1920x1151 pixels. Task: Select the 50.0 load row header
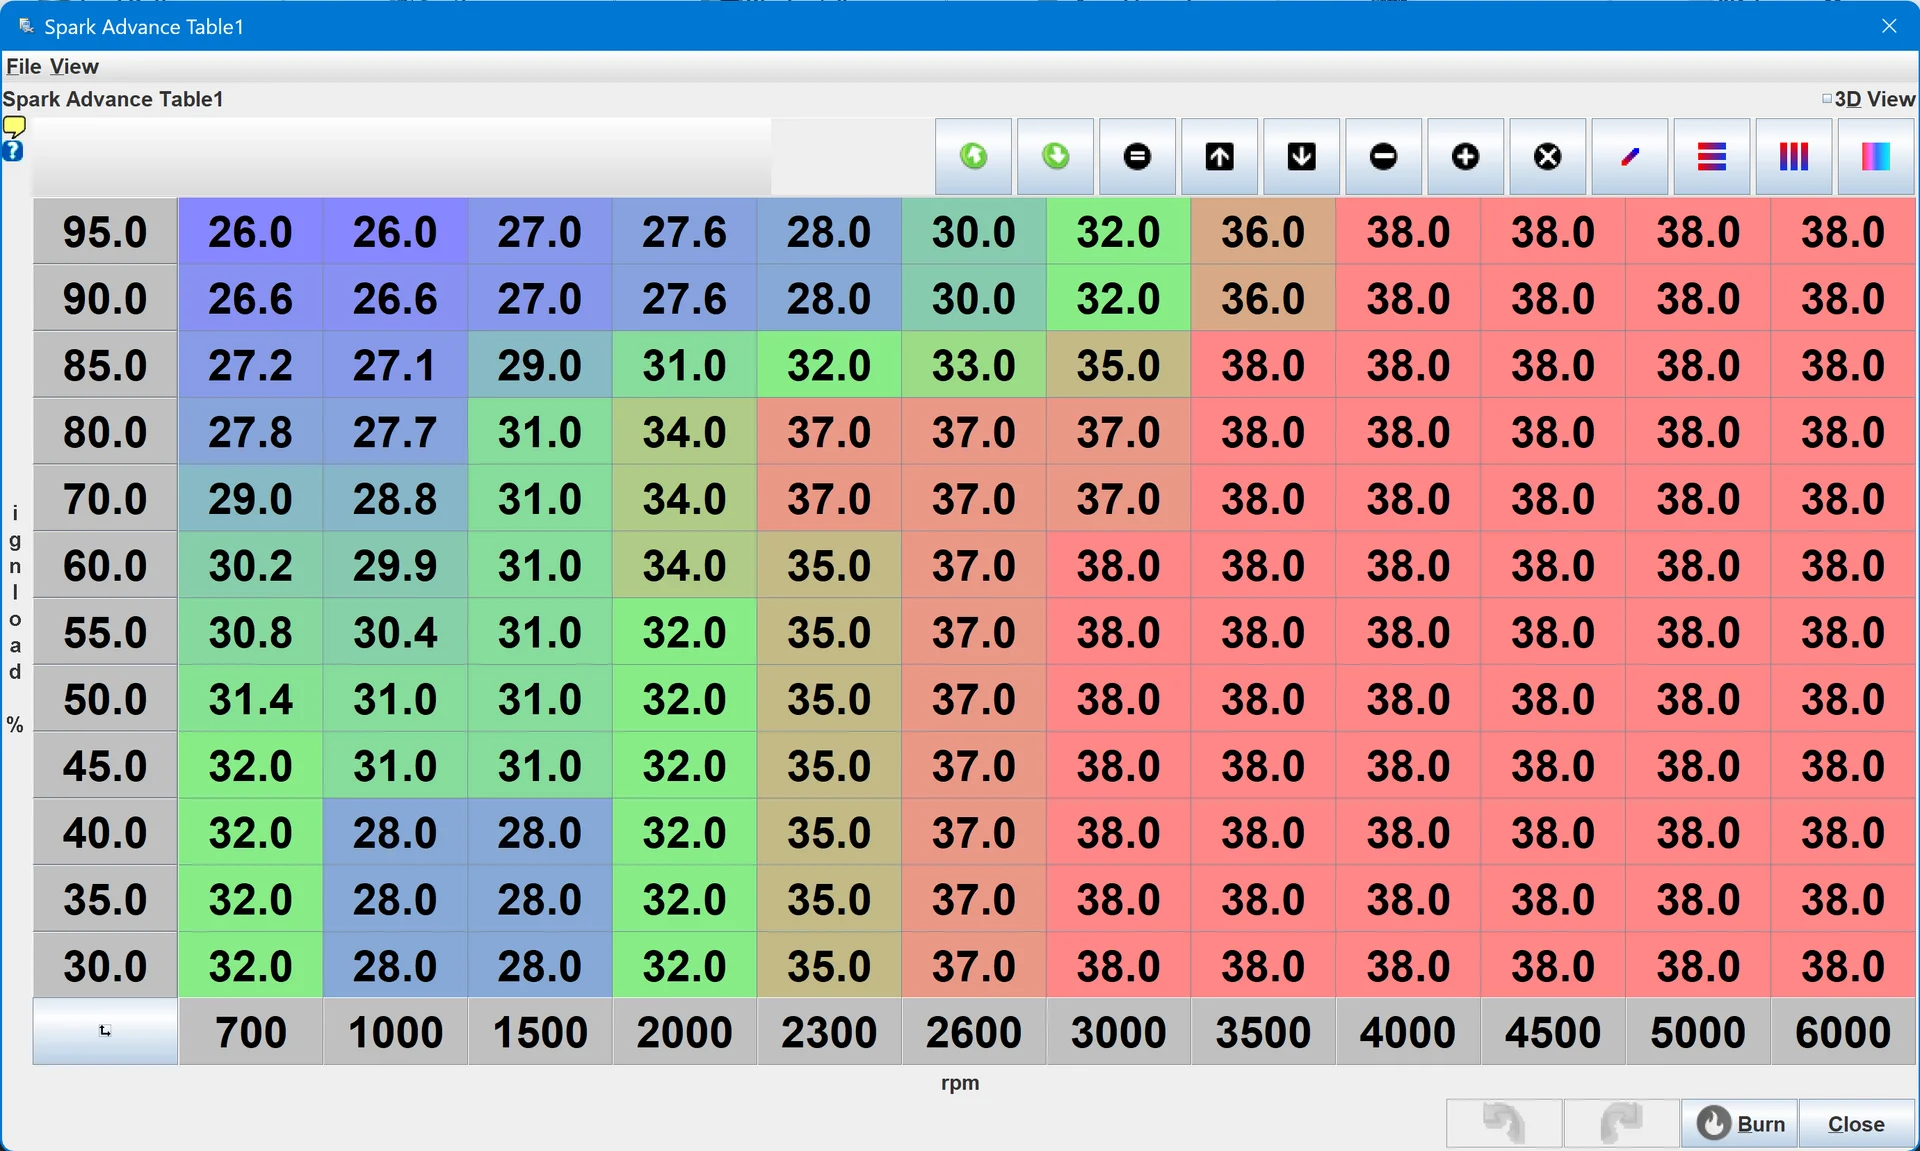[105, 699]
